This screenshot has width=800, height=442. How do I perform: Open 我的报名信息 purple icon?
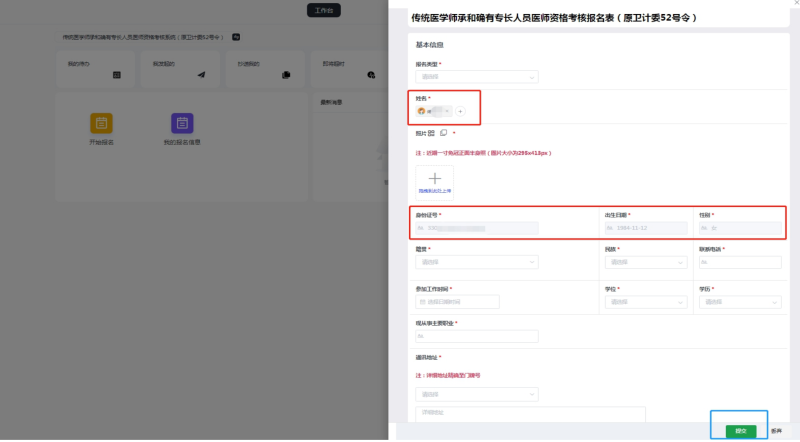(181, 124)
